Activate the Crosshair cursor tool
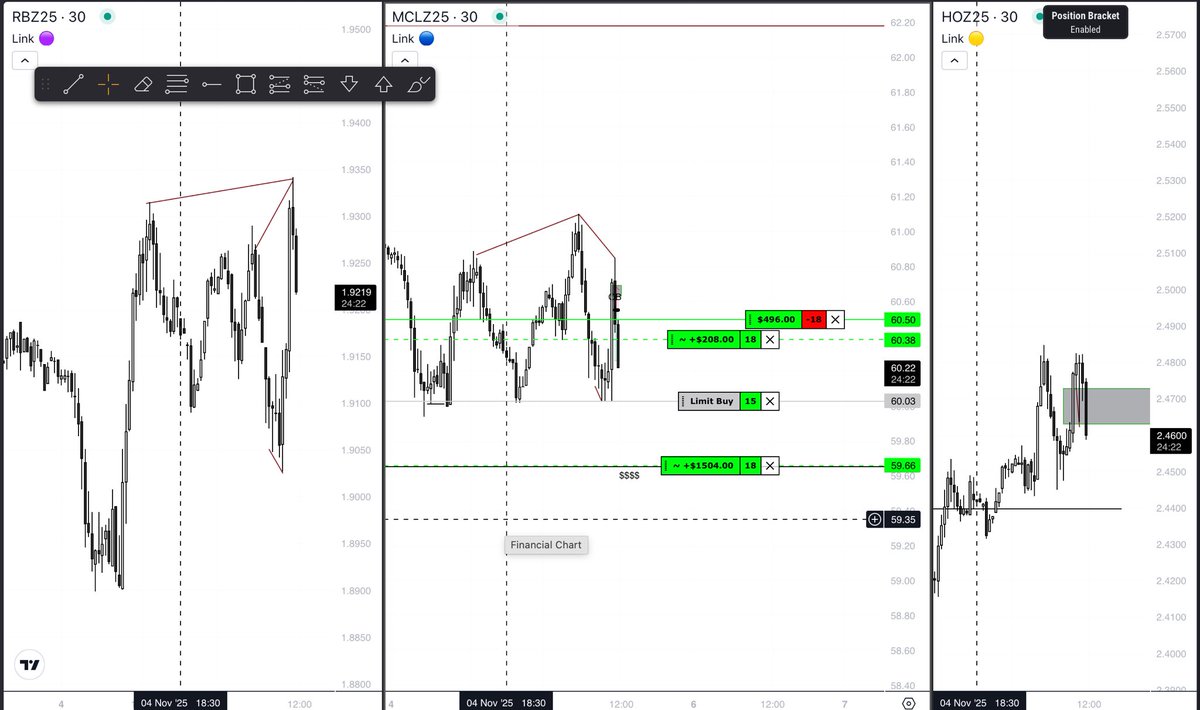The height and width of the screenshot is (710, 1200). pyautogui.click(x=106, y=84)
